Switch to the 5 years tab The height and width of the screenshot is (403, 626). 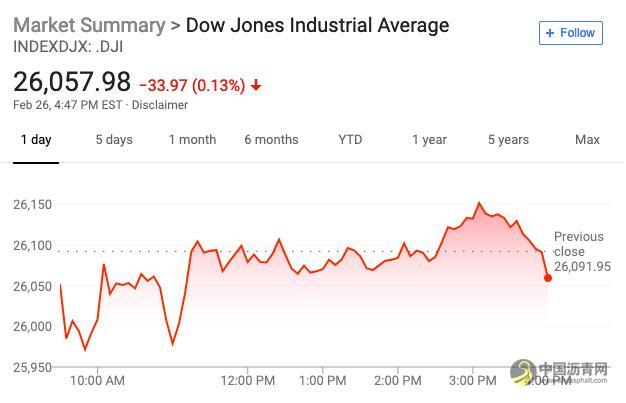[508, 140]
